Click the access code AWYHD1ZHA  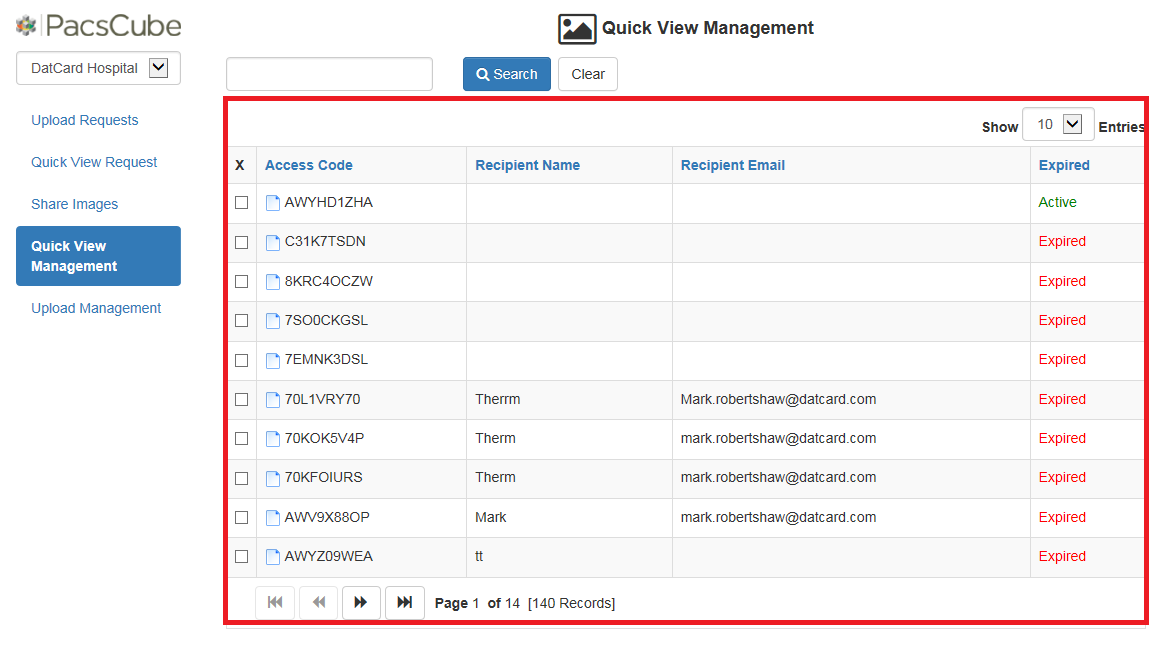click(x=329, y=202)
